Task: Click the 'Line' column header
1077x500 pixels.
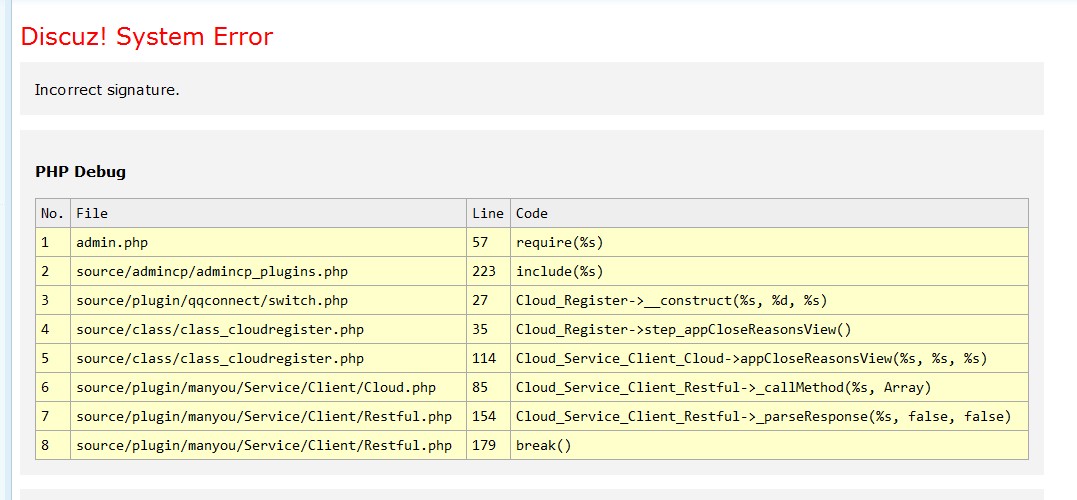Action: click(x=488, y=214)
